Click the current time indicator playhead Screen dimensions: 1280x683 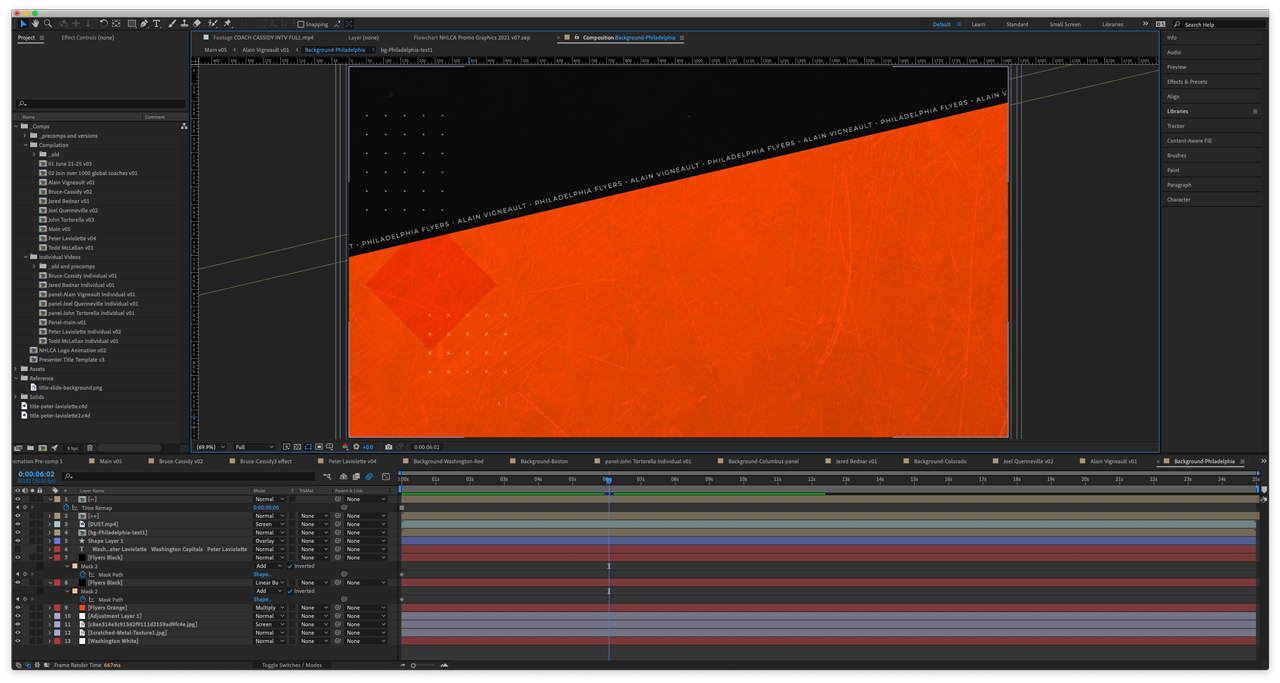pyautogui.click(x=609, y=479)
